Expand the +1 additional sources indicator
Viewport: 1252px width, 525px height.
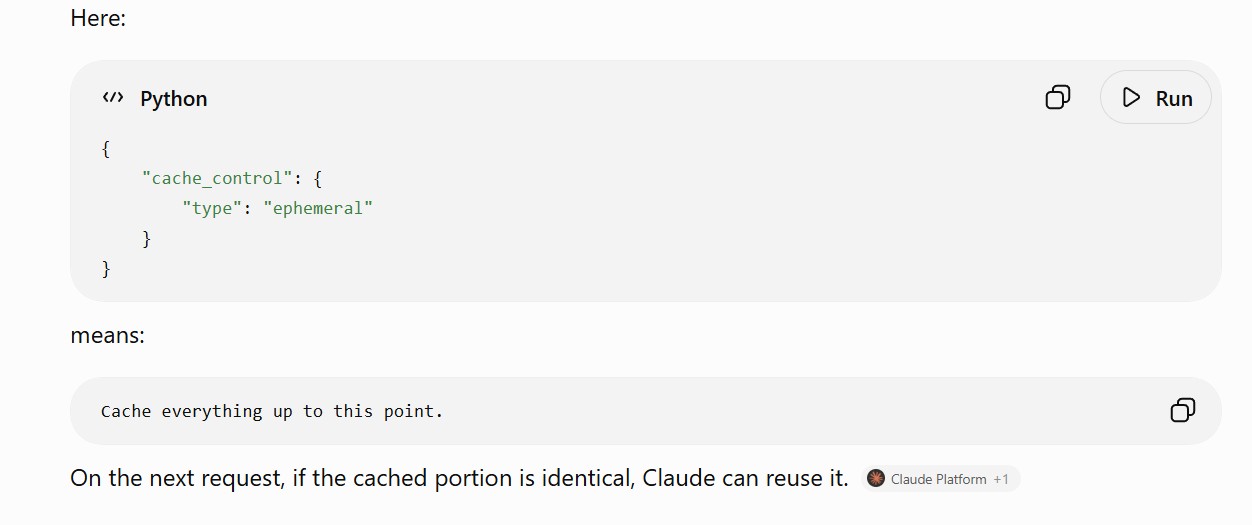pyautogui.click(x=1001, y=479)
